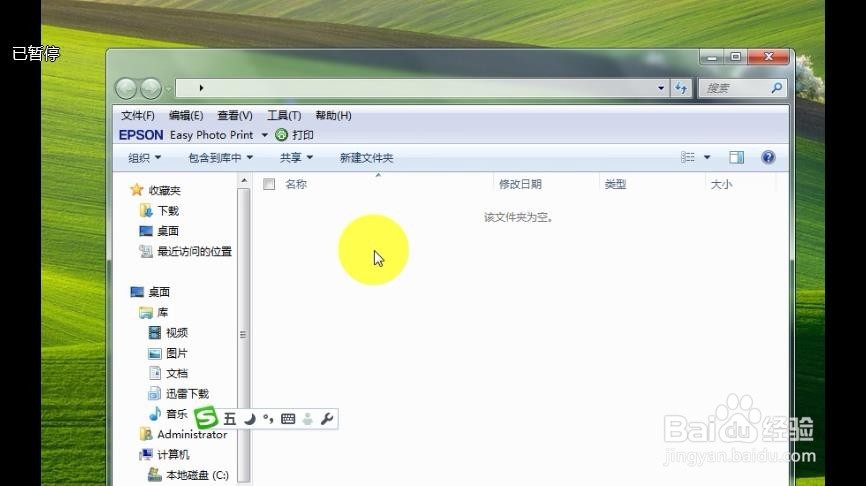866x486 pixels.
Task: Click the Music note library icon
Action: (x=155, y=414)
